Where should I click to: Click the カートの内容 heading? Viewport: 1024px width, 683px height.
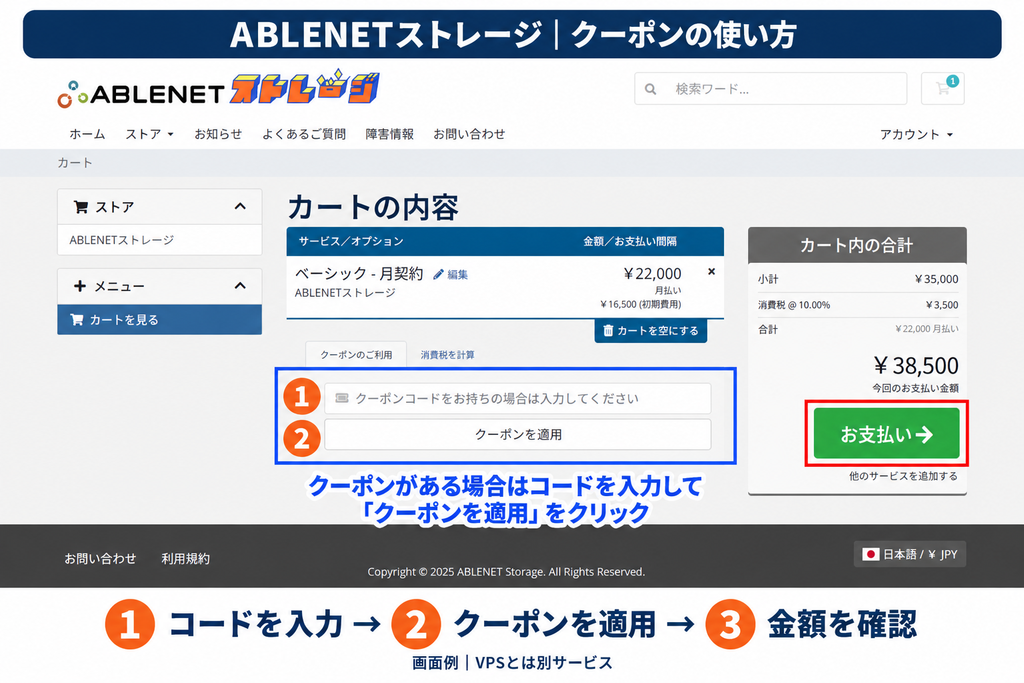tap(373, 207)
